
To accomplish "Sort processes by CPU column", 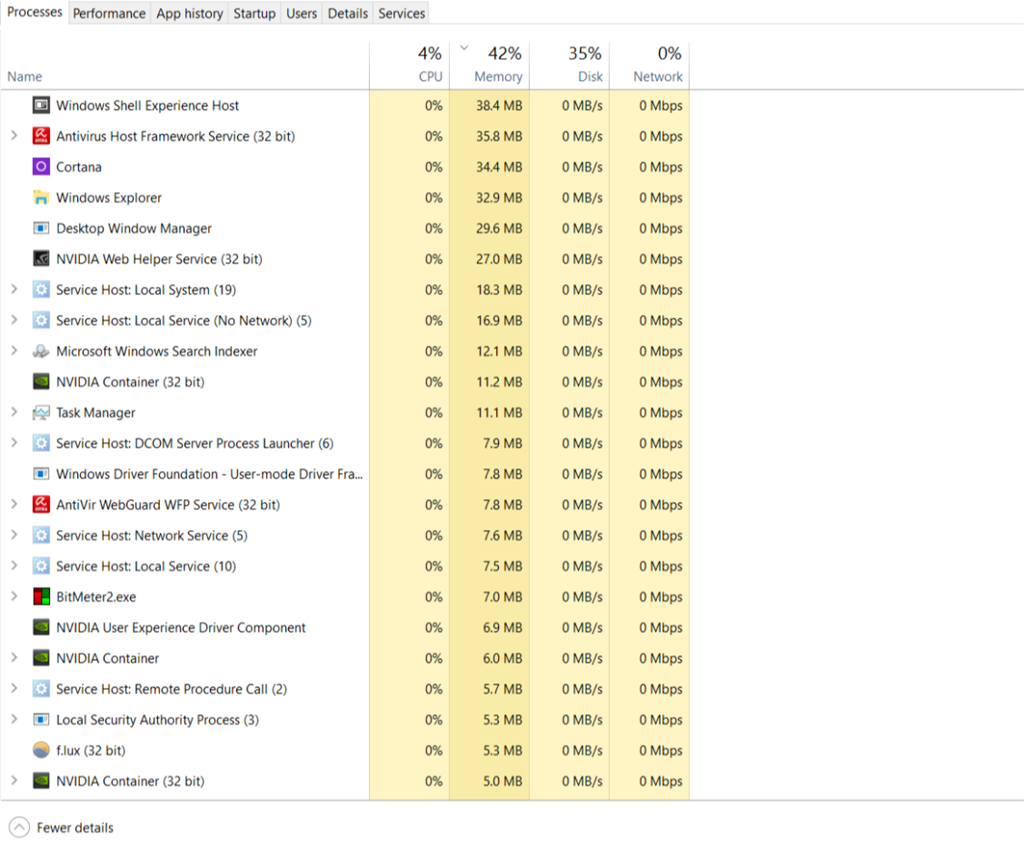I will coord(409,65).
